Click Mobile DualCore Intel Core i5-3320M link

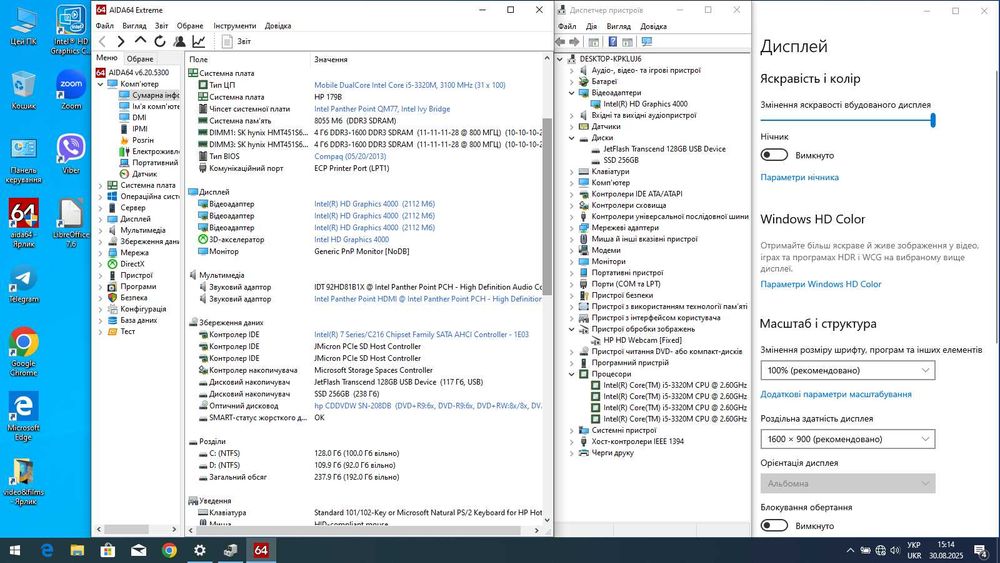point(409,85)
